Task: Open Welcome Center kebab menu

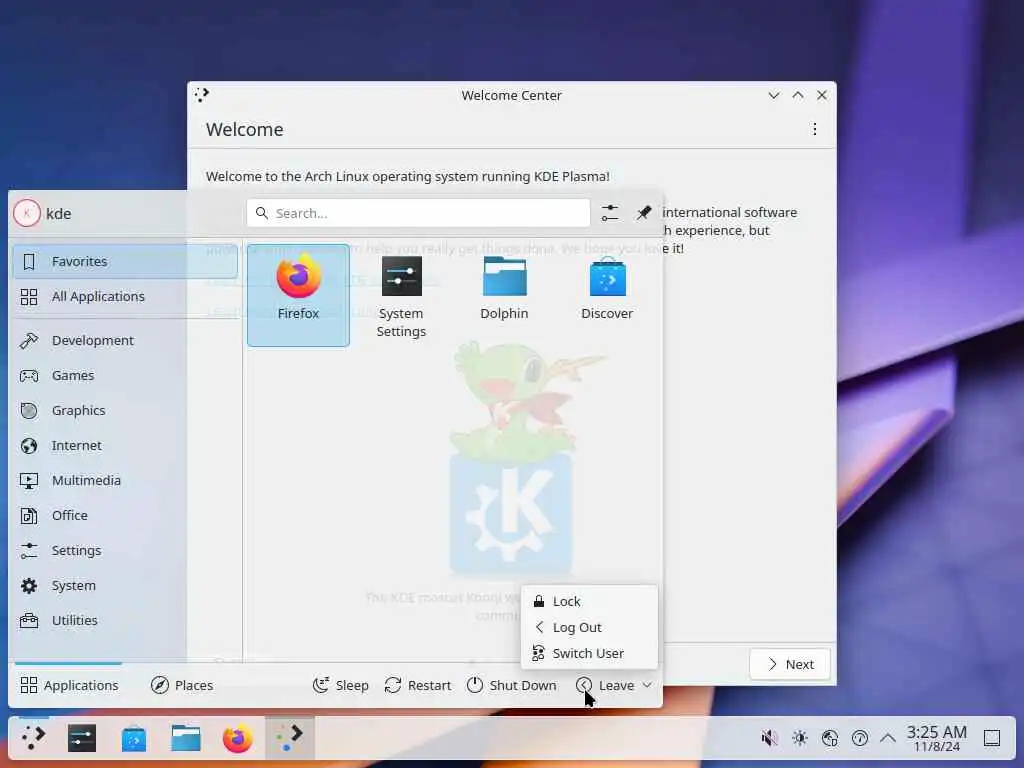Action: (814, 129)
